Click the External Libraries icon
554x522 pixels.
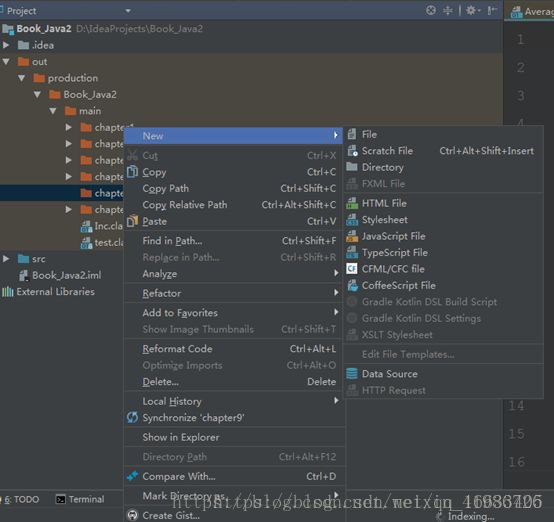tap(8, 292)
